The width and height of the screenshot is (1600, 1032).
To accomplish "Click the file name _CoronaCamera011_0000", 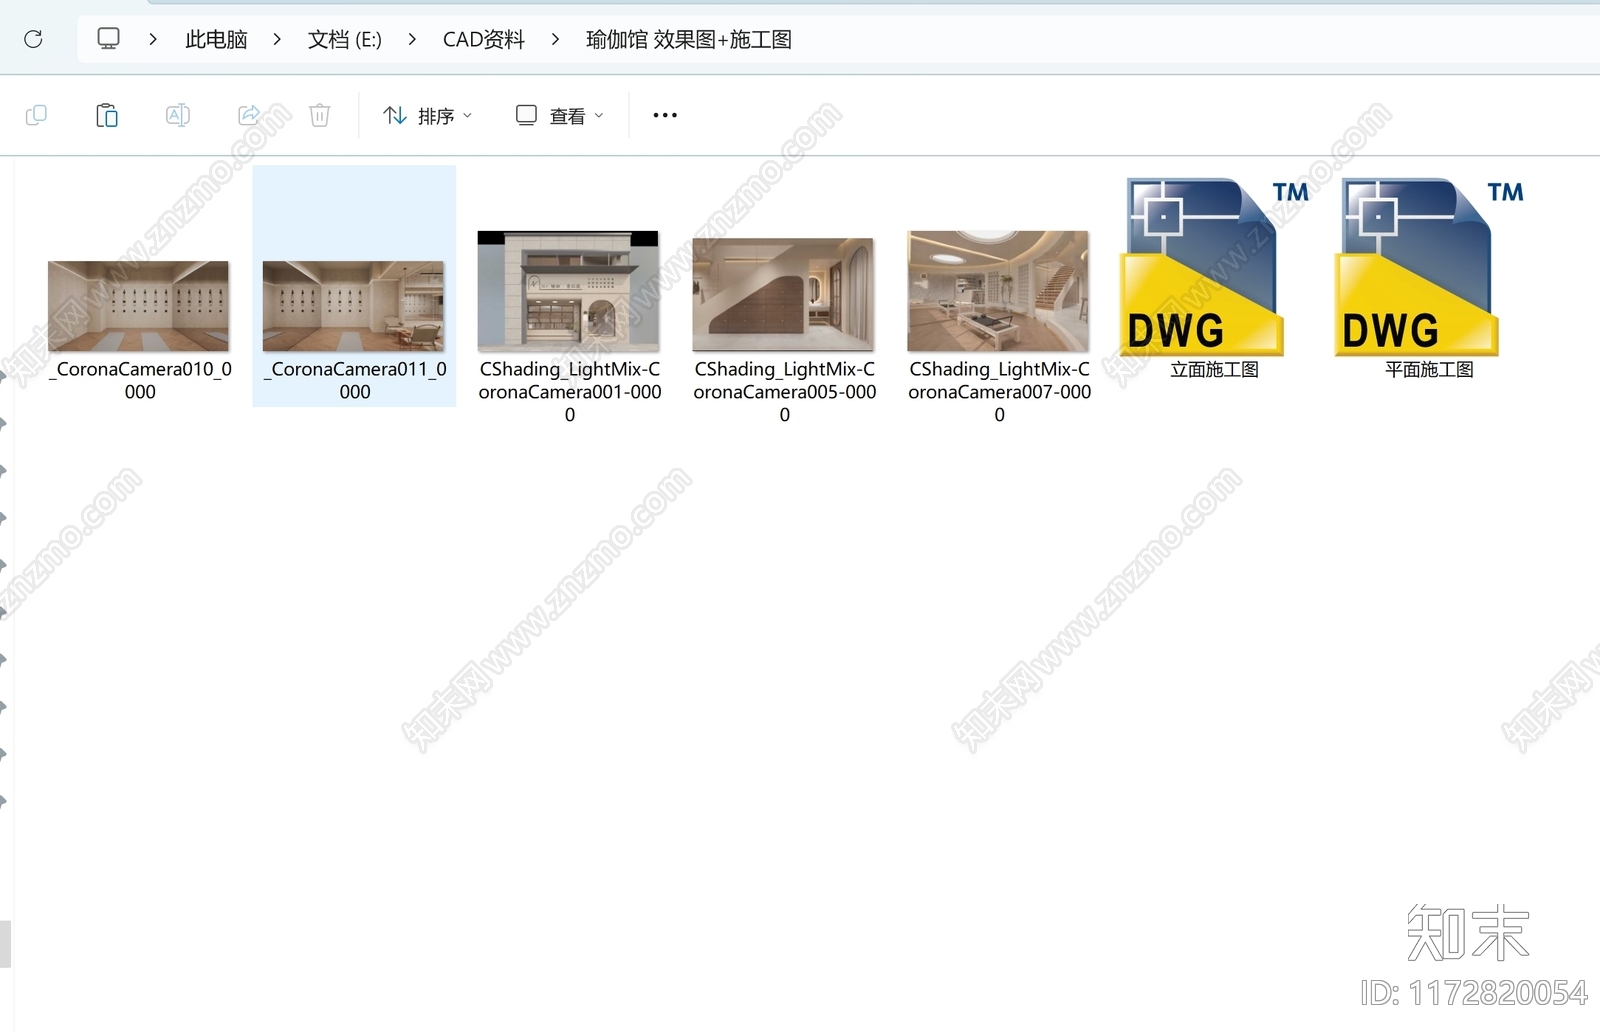I will 355,381.
